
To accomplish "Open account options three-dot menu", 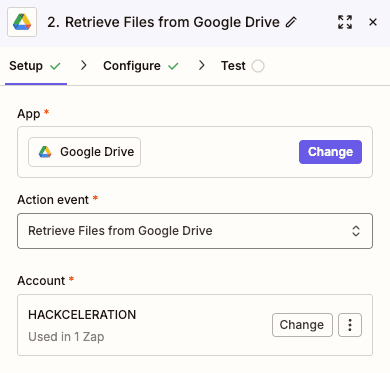I will (x=350, y=325).
